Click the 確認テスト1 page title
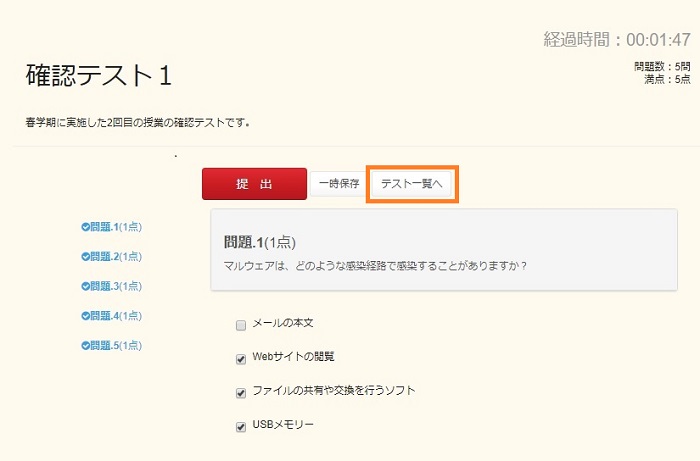 (x=100, y=76)
